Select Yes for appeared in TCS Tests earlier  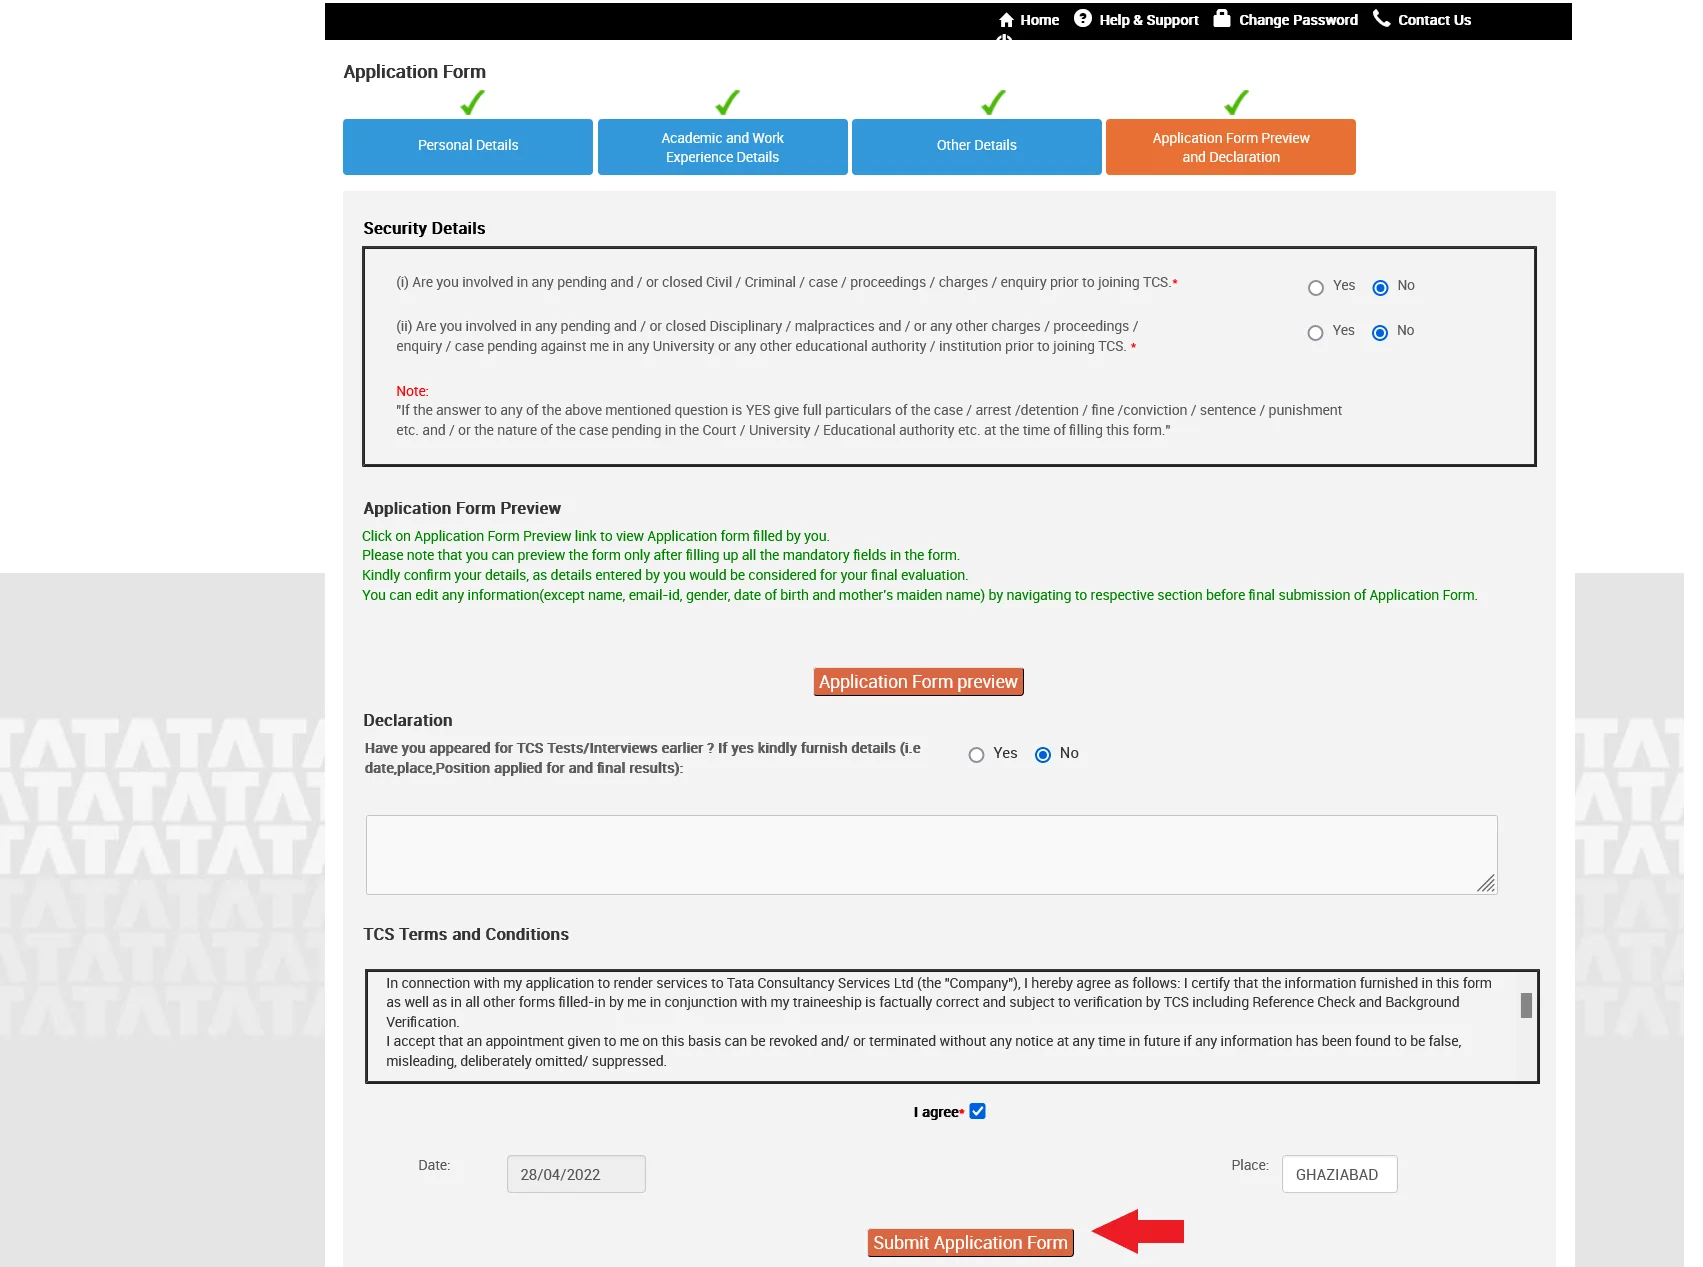pos(977,755)
